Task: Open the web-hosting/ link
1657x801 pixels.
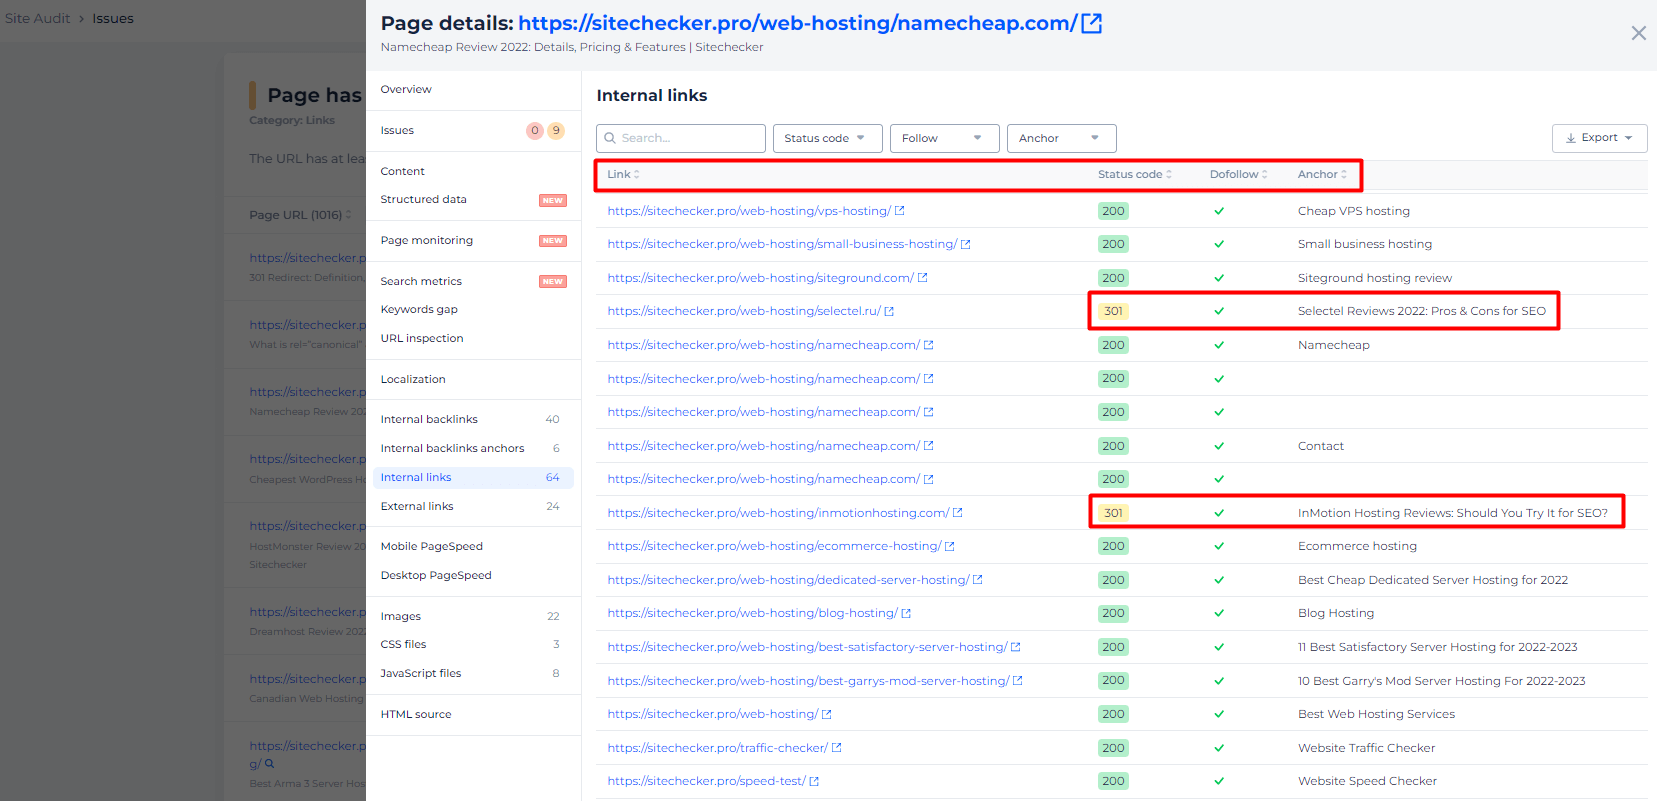Action: click(x=713, y=714)
